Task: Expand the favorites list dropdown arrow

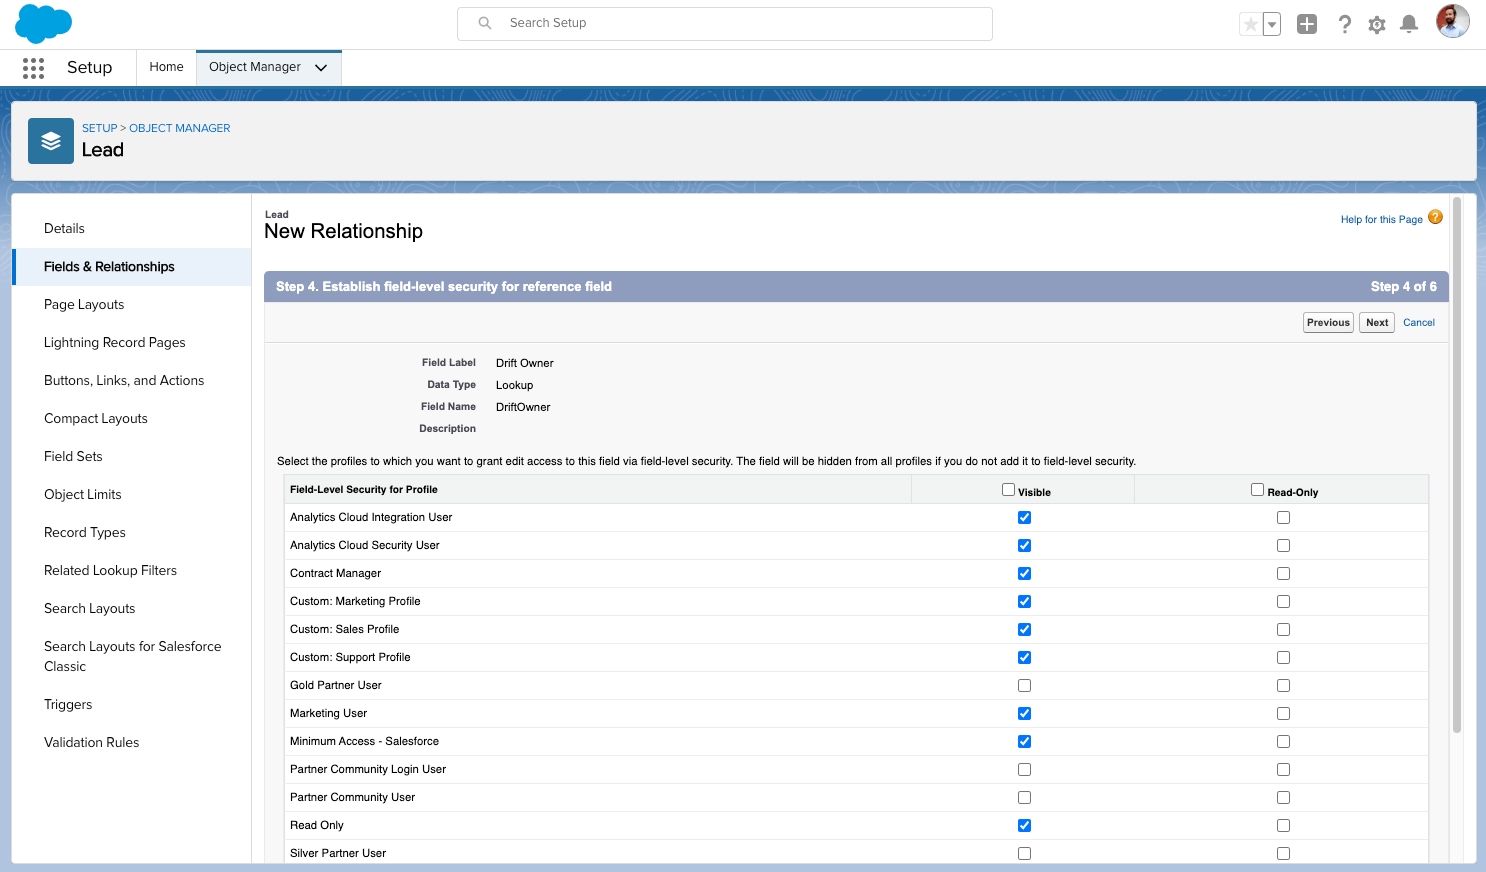Action: 1272,24
